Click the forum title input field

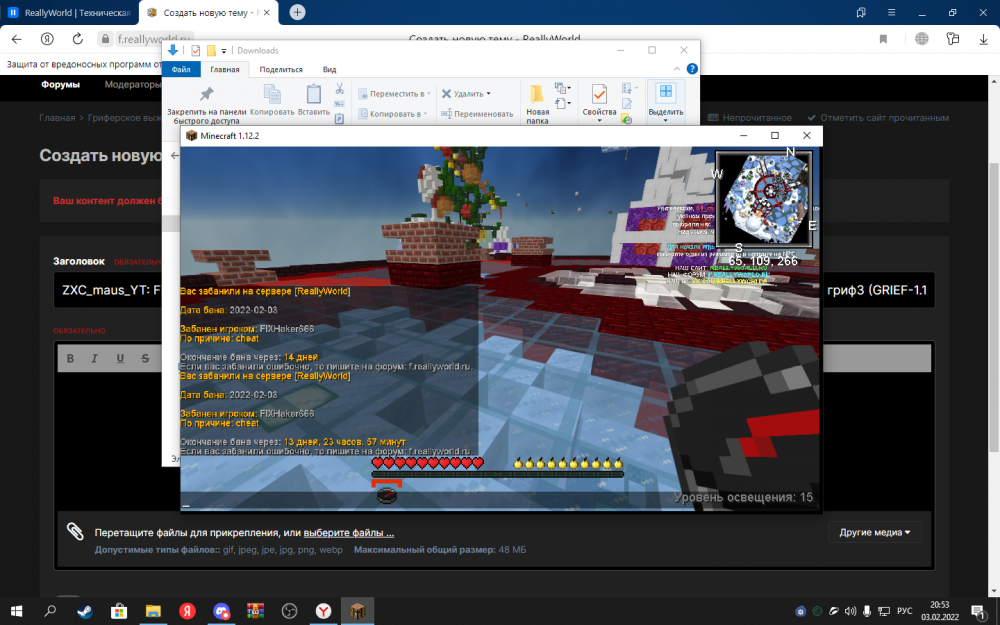click(494, 290)
